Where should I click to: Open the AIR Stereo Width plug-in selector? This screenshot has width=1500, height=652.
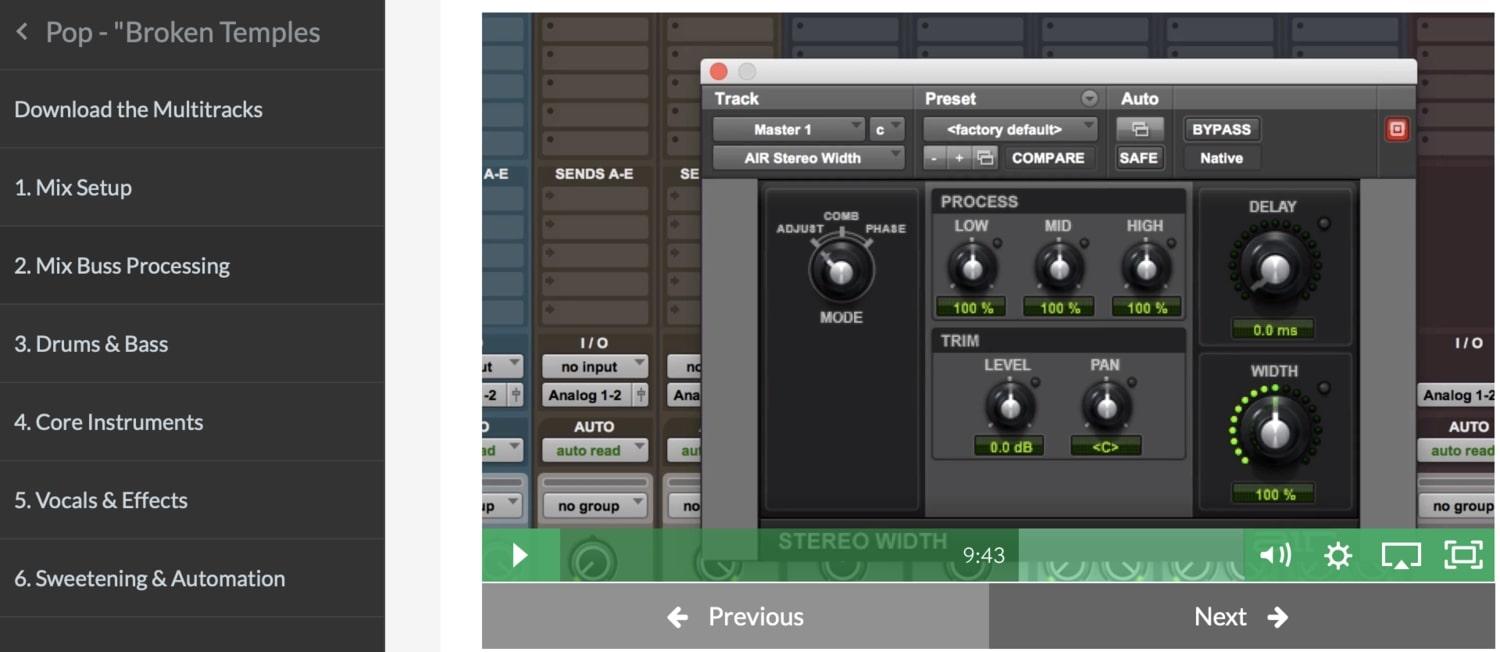pos(808,158)
